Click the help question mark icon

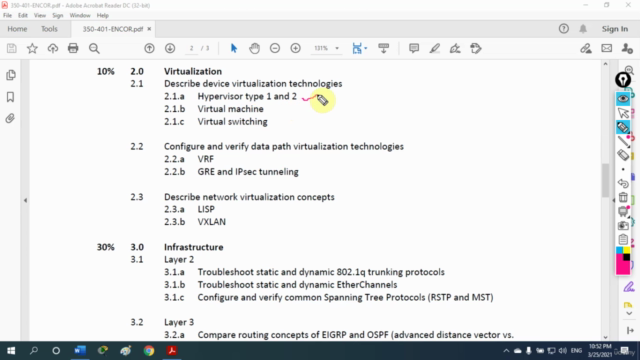[564, 29]
